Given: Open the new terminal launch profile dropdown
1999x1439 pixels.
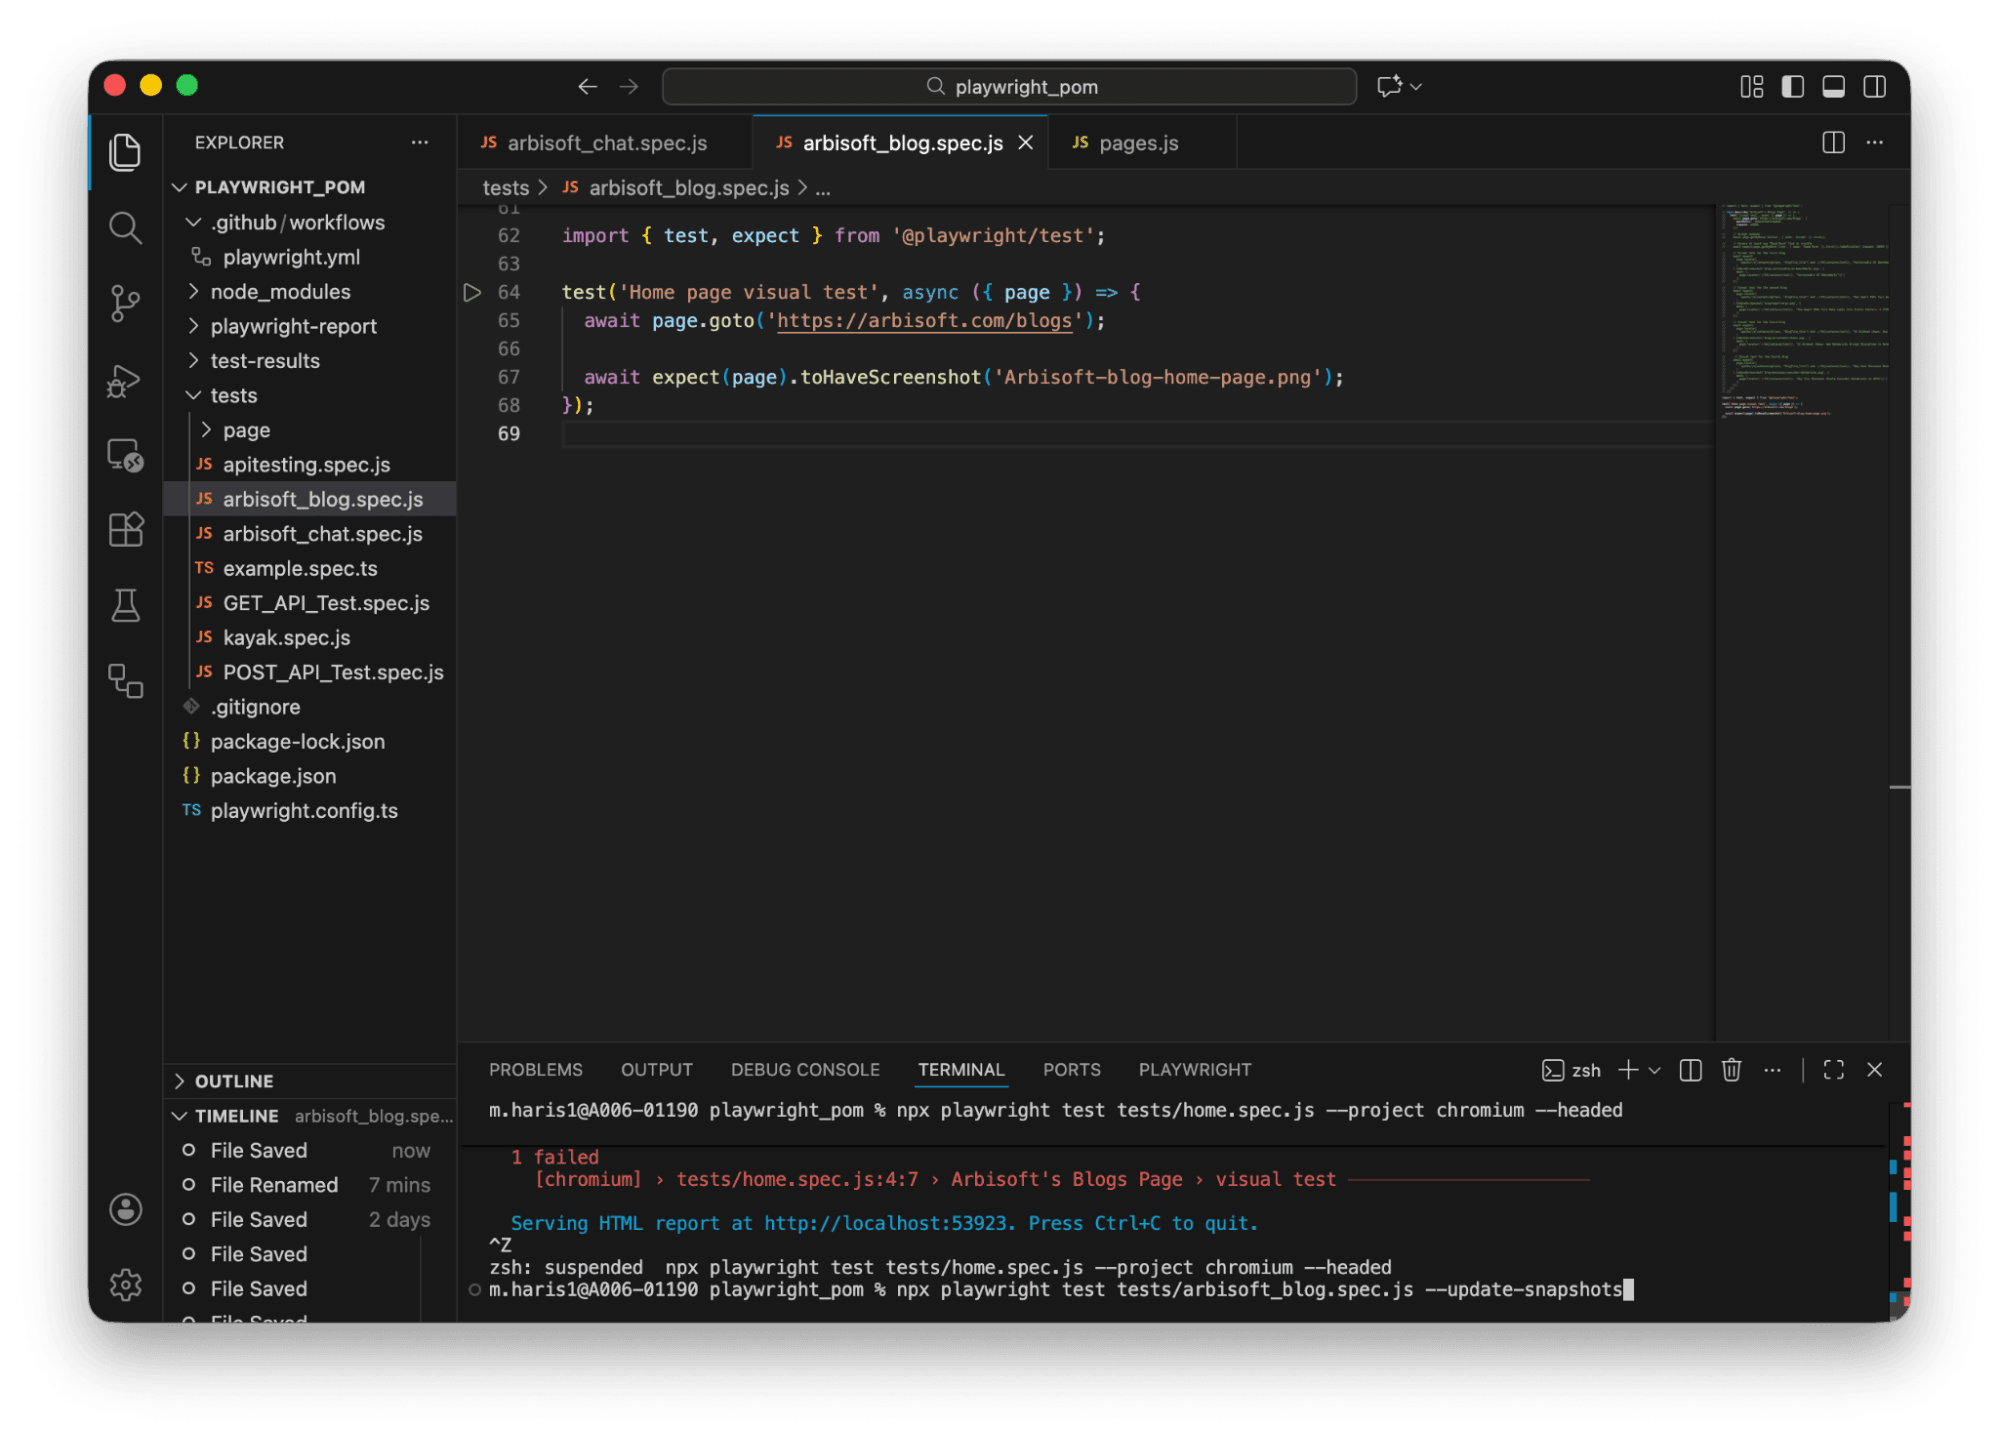Looking at the screenshot, I should 1655,1070.
